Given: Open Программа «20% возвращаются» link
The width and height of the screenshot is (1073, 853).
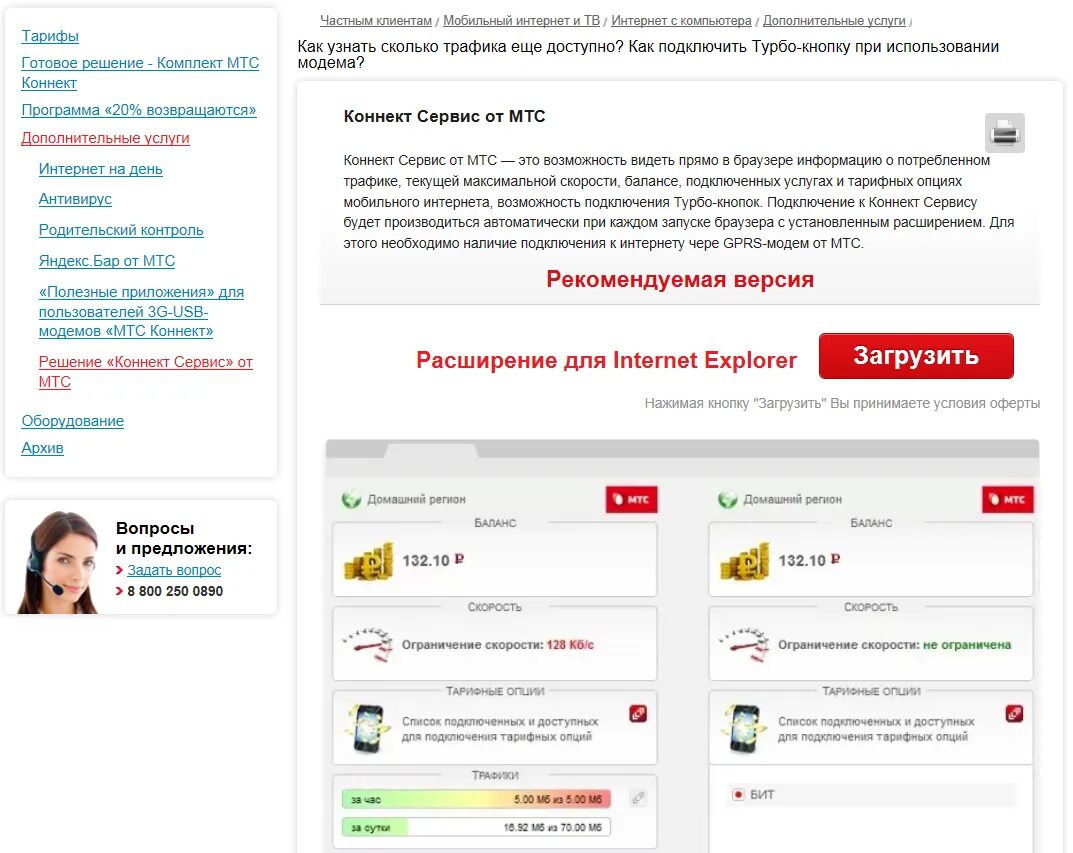Looking at the screenshot, I should pos(139,110).
